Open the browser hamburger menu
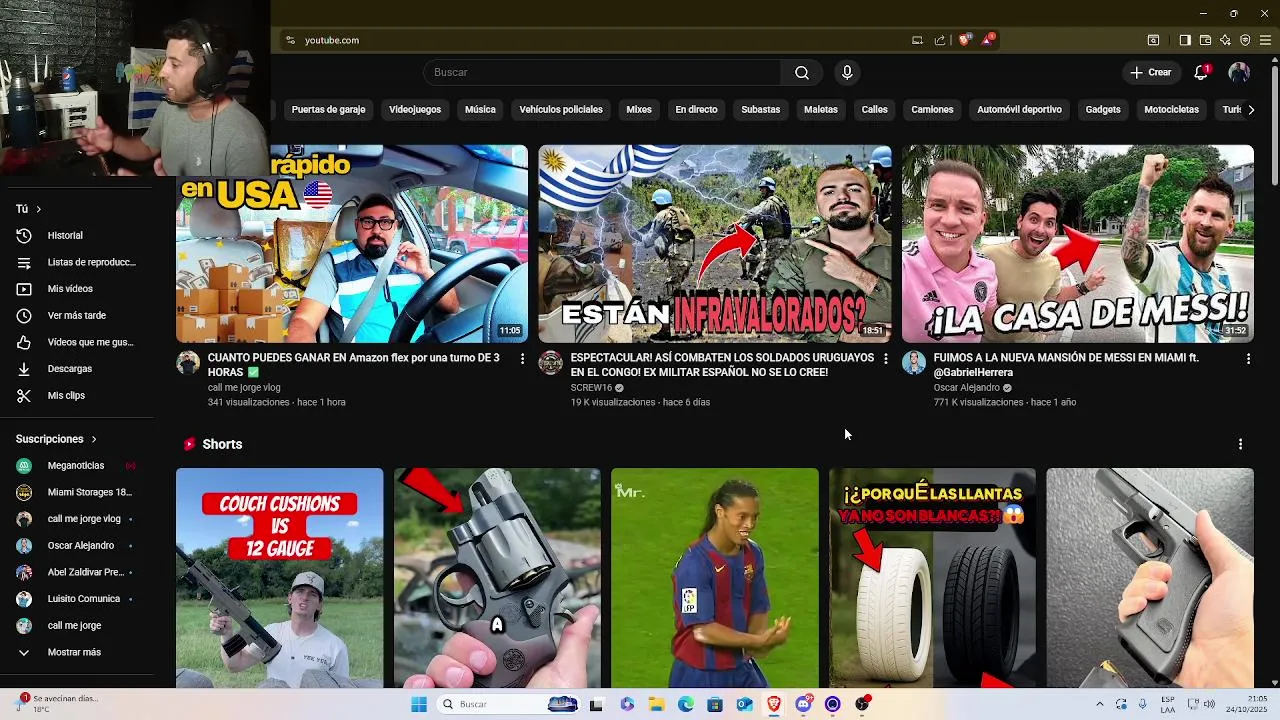1280x720 pixels. coord(1265,40)
